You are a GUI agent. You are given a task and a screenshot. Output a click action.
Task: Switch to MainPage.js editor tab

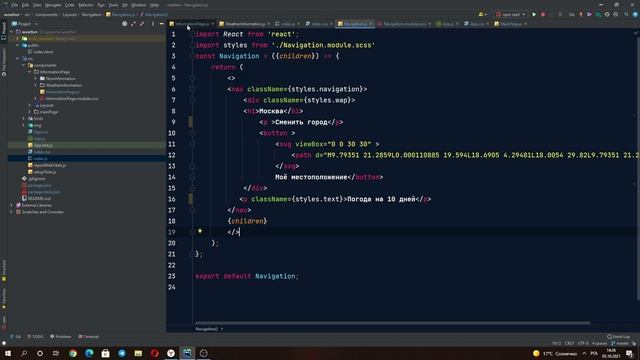point(510,24)
